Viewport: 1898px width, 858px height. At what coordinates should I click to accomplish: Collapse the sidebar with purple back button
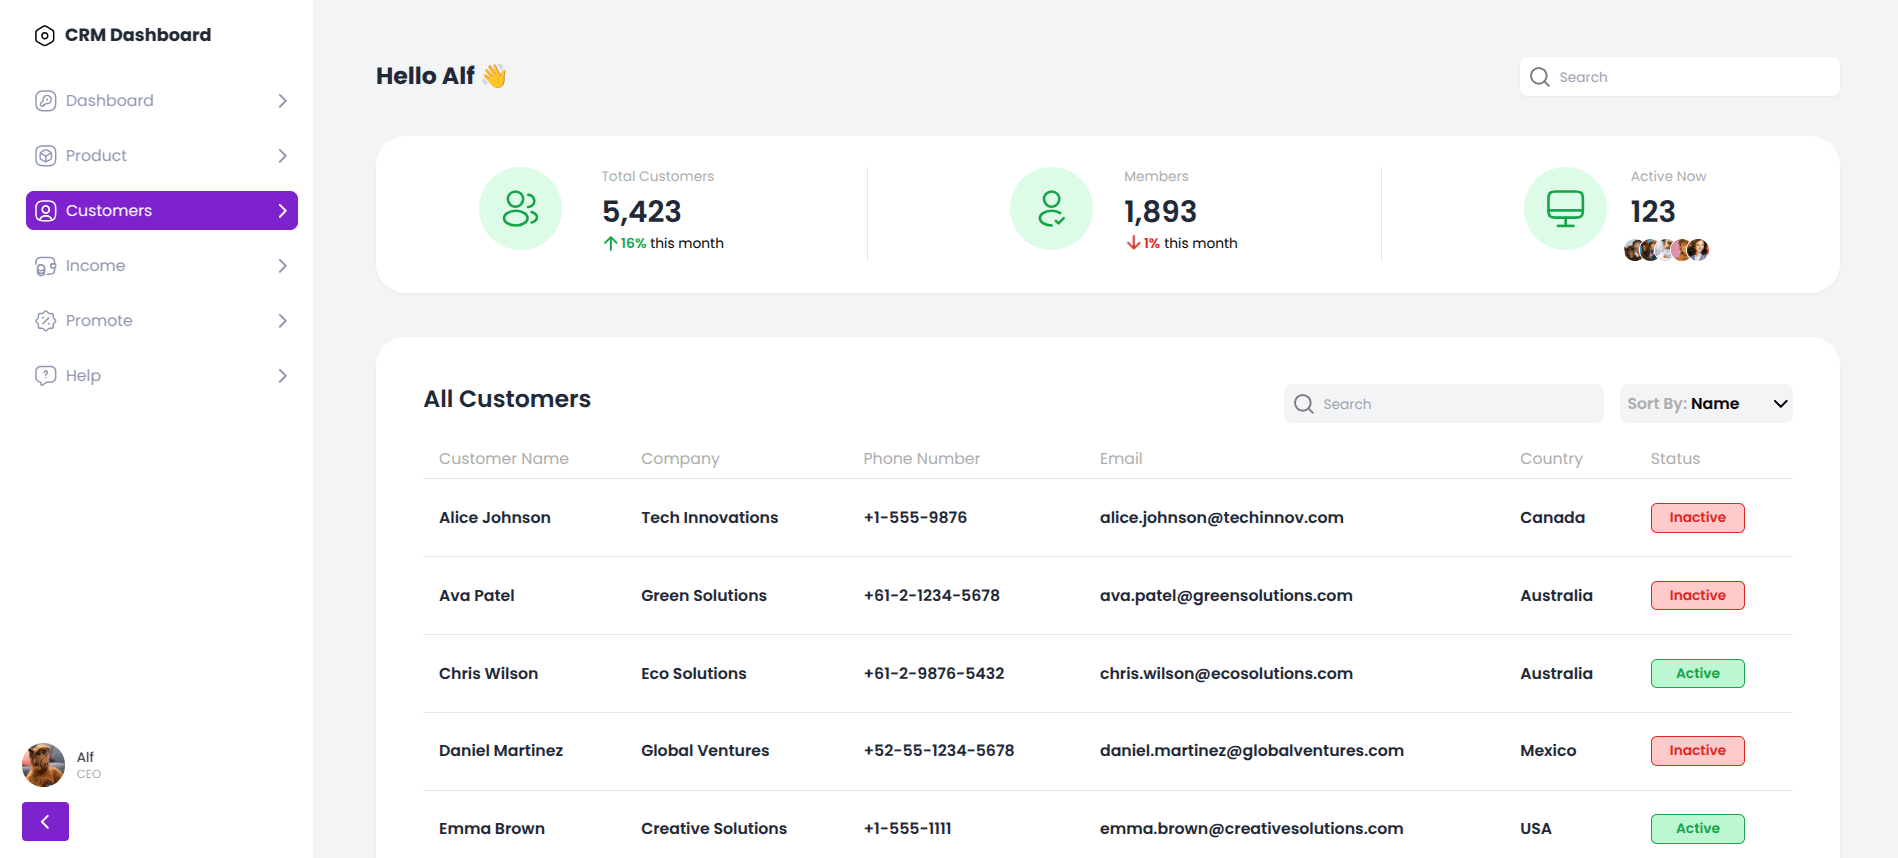click(45, 822)
